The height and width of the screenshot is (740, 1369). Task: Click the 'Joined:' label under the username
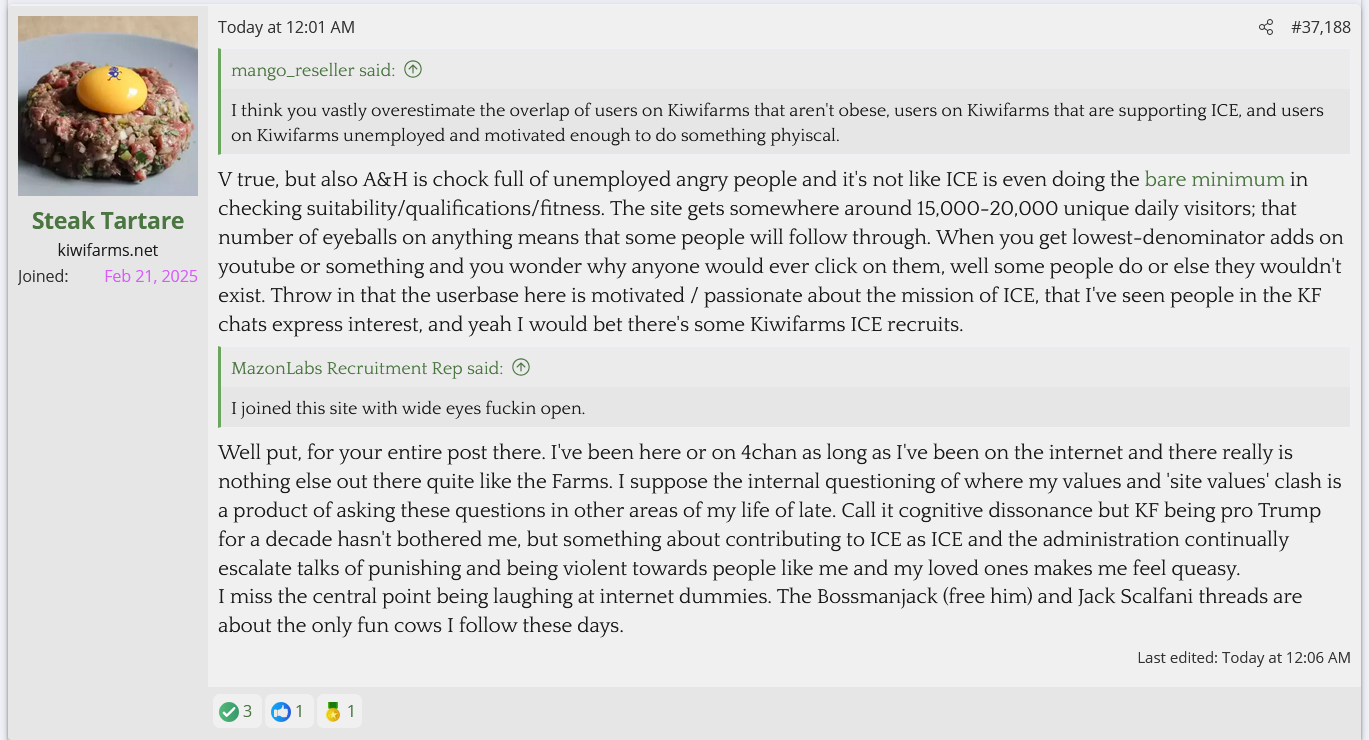[x=43, y=276]
